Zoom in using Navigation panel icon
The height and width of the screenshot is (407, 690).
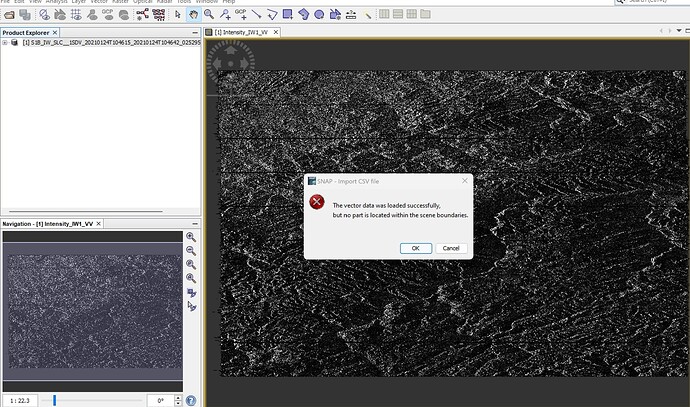[x=191, y=237]
